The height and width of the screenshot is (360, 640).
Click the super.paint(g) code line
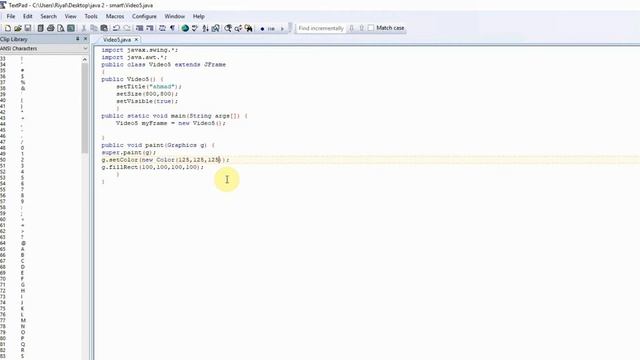point(129,153)
